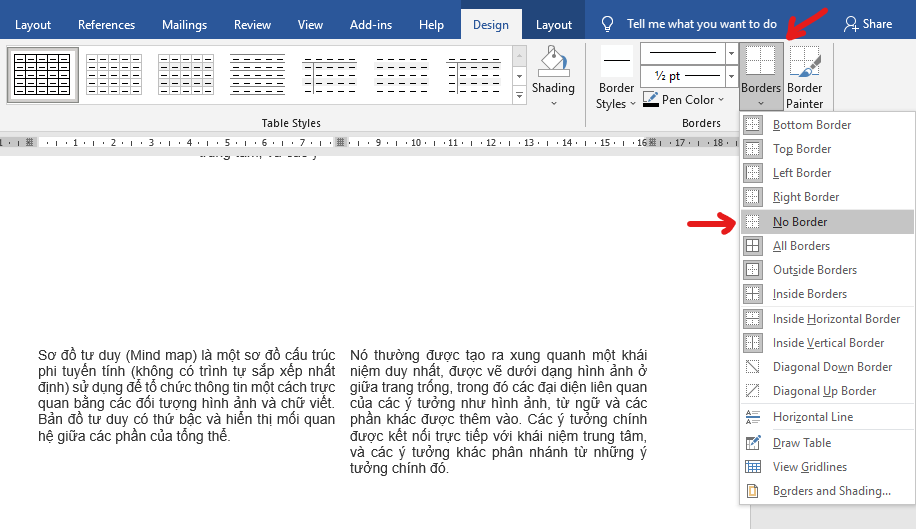The image size is (916, 529).
Task: Select the first plain table style thumbnail
Action: click(x=43, y=74)
